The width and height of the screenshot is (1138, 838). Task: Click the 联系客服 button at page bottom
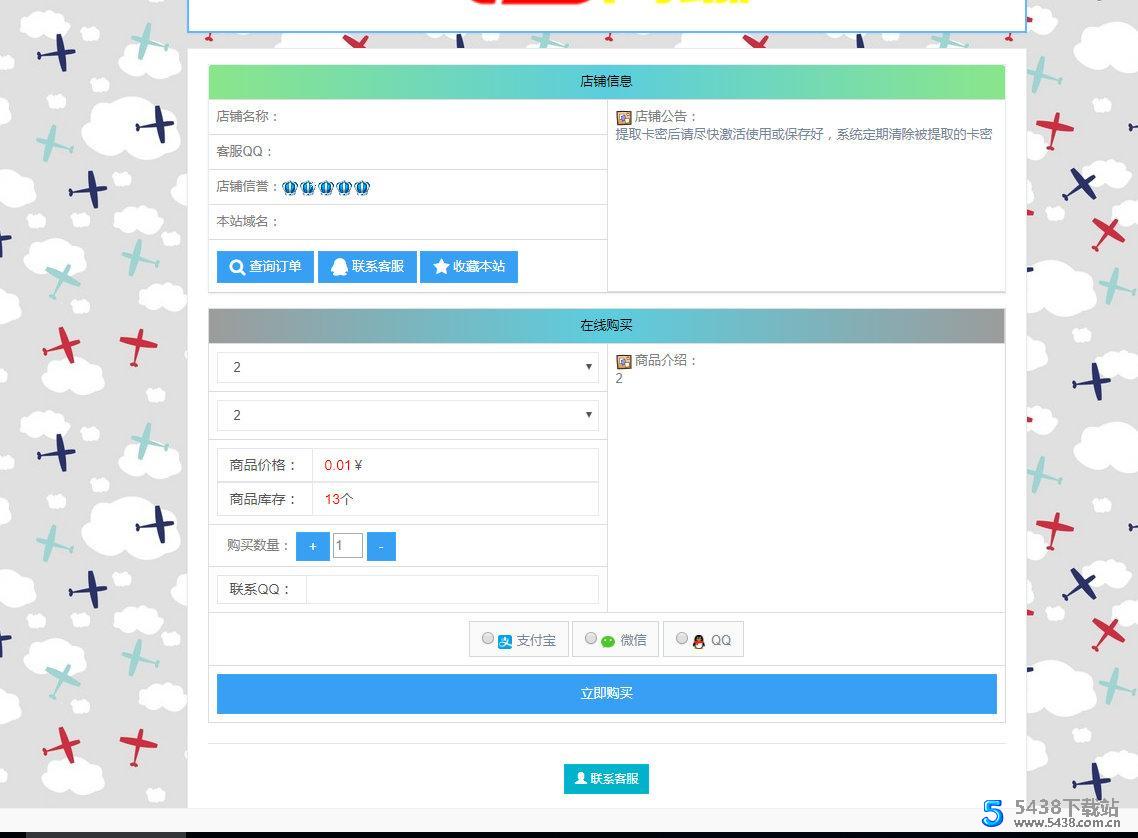coord(606,778)
